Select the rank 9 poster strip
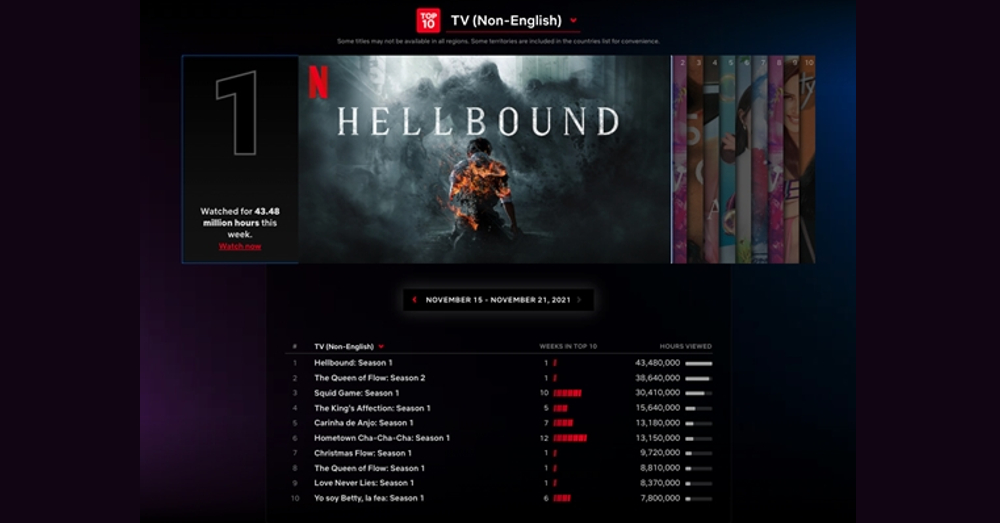Image resolution: width=1000 pixels, height=523 pixels. click(791, 159)
